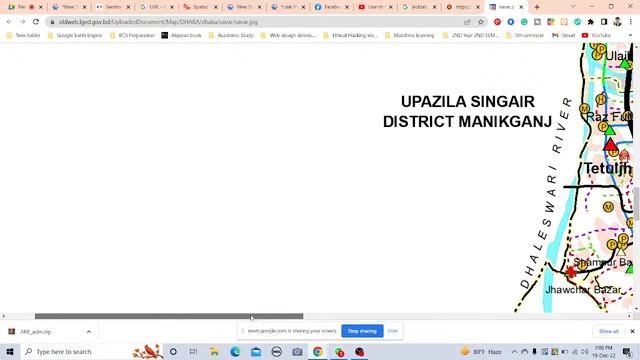Reload the savar.jpg page
640x360 pixels.
(36, 22)
